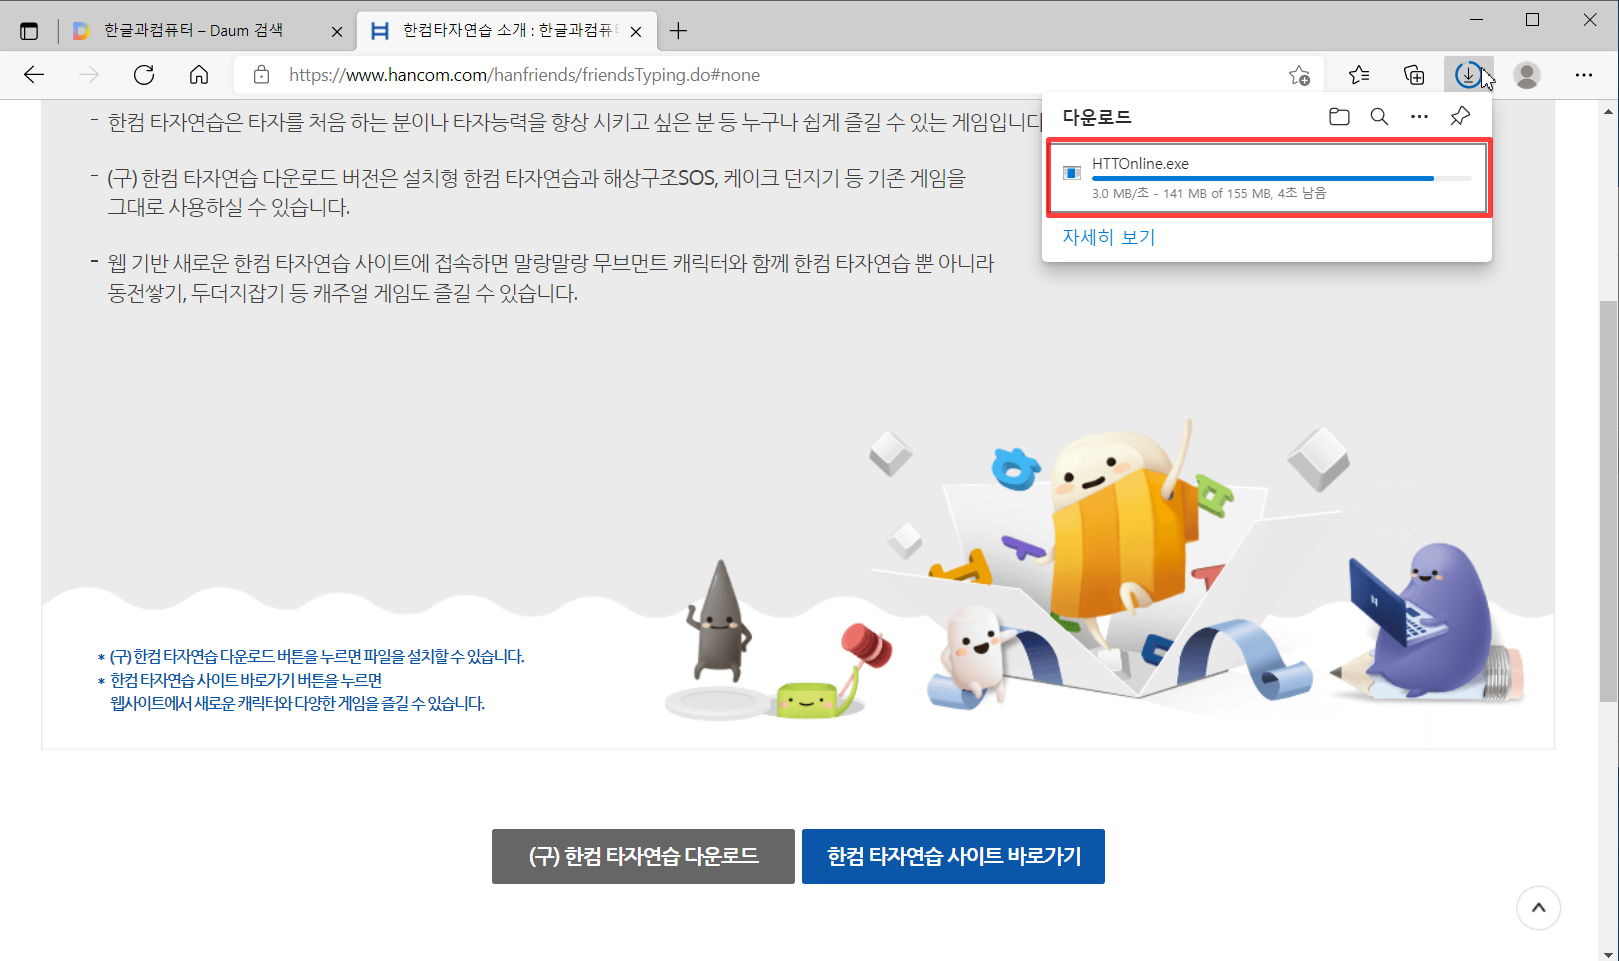1619x961 pixels.
Task: Click the forward navigation arrow
Action: pos(89,75)
